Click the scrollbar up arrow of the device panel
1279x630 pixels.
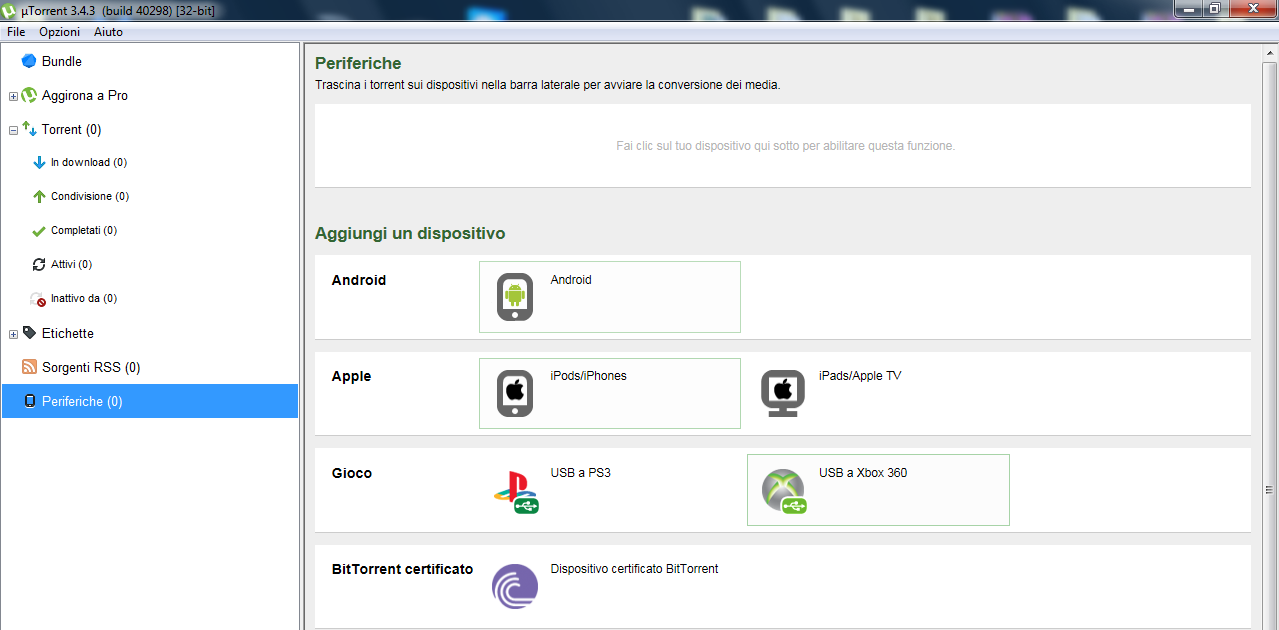[1270, 52]
